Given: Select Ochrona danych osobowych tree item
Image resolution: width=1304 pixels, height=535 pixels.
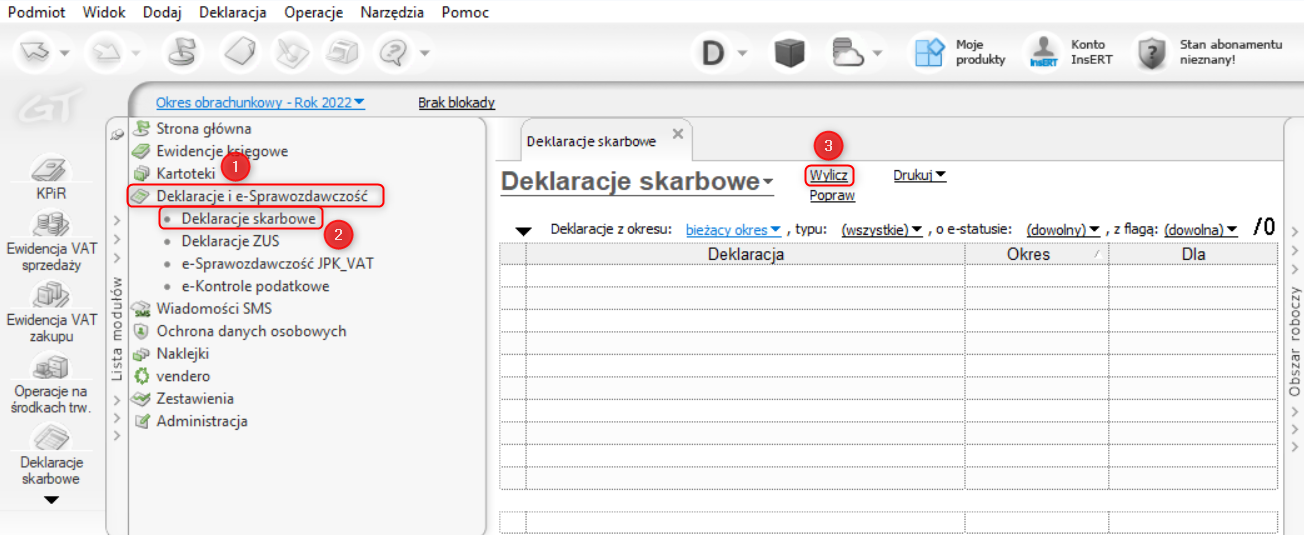Looking at the screenshot, I should click(x=251, y=331).
